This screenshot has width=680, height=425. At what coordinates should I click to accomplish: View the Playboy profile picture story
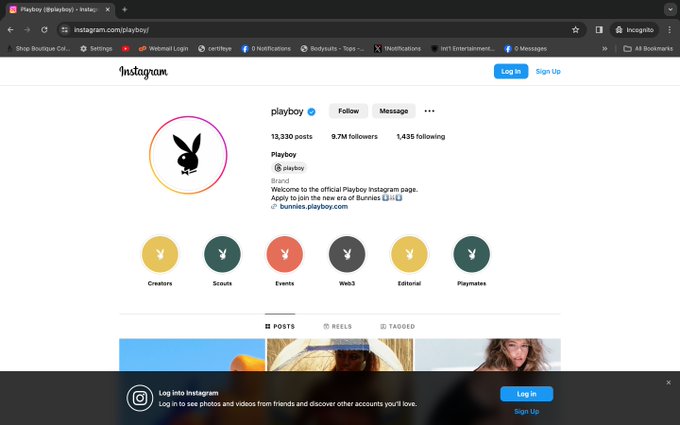pyautogui.click(x=188, y=155)
